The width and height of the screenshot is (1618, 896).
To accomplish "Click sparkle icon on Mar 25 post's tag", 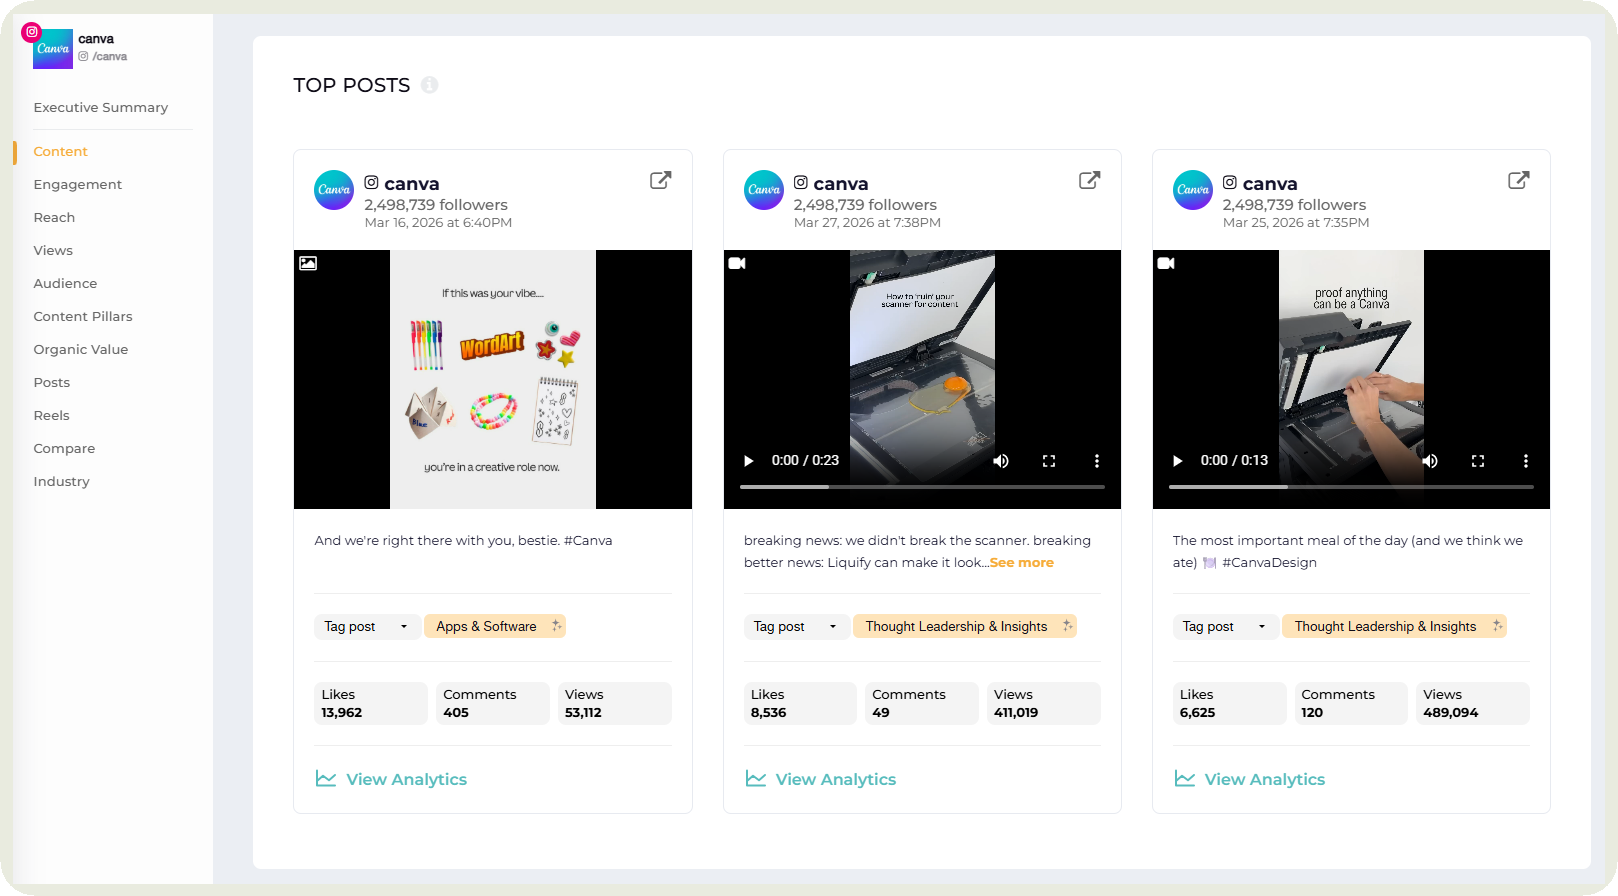I will 1497,626.
